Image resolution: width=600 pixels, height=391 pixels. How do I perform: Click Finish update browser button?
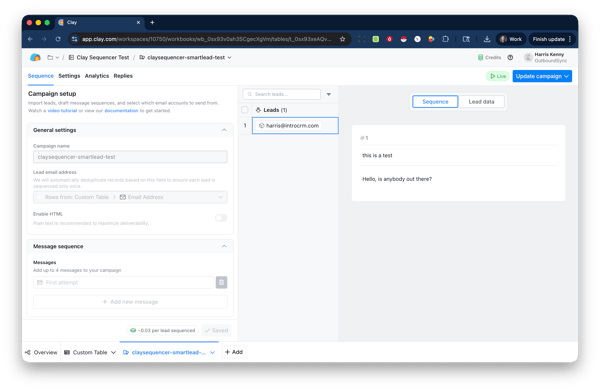coord(551,39)
